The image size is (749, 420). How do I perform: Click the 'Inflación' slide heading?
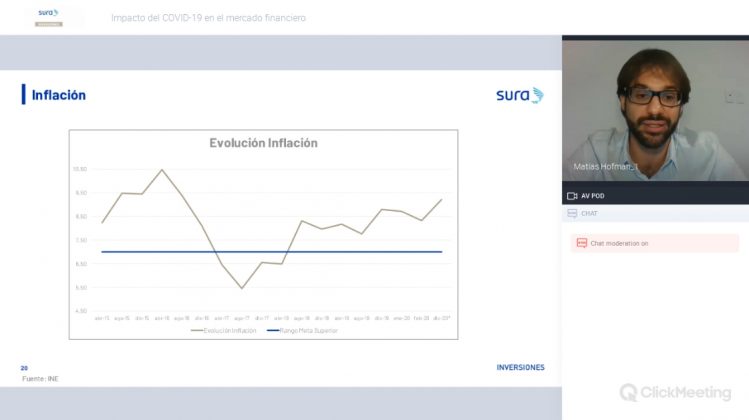click(58, 95)
